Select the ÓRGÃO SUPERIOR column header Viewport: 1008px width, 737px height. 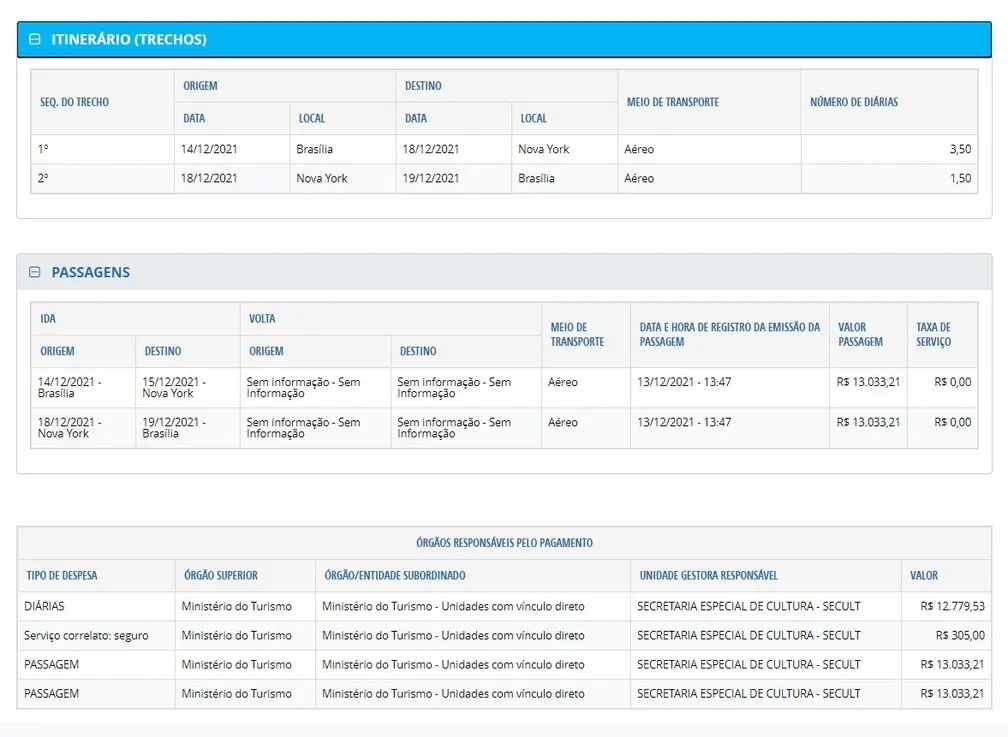point(221,575)
